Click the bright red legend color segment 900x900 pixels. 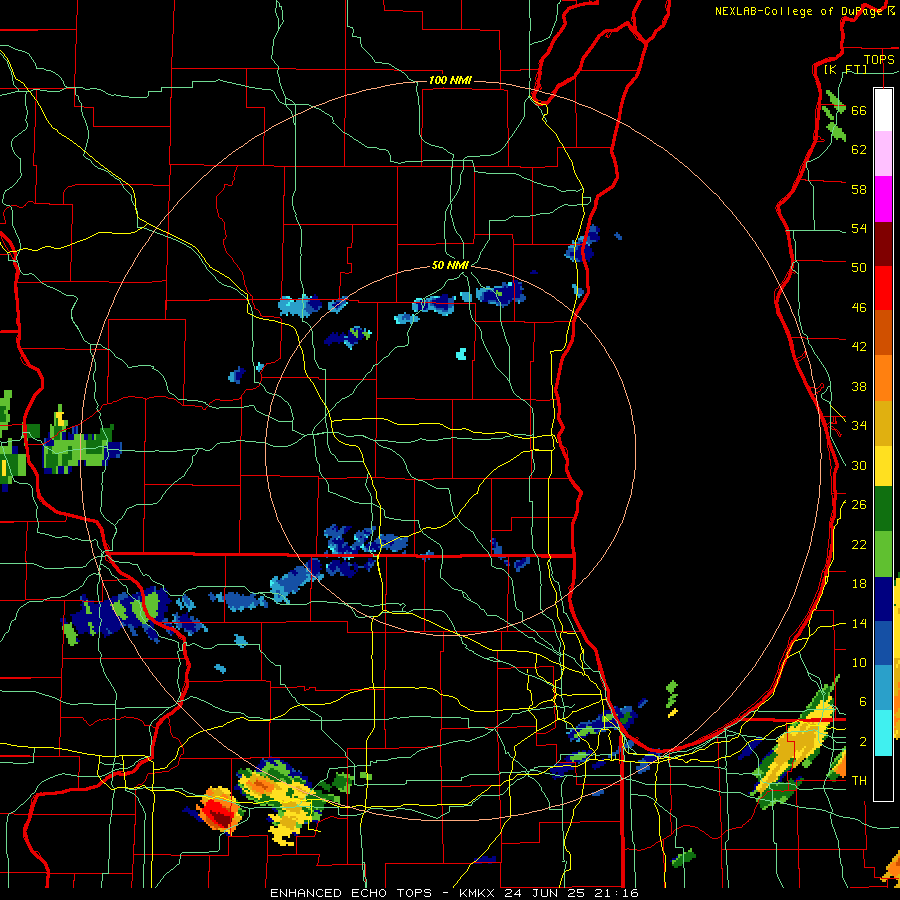tap(883, 288)
